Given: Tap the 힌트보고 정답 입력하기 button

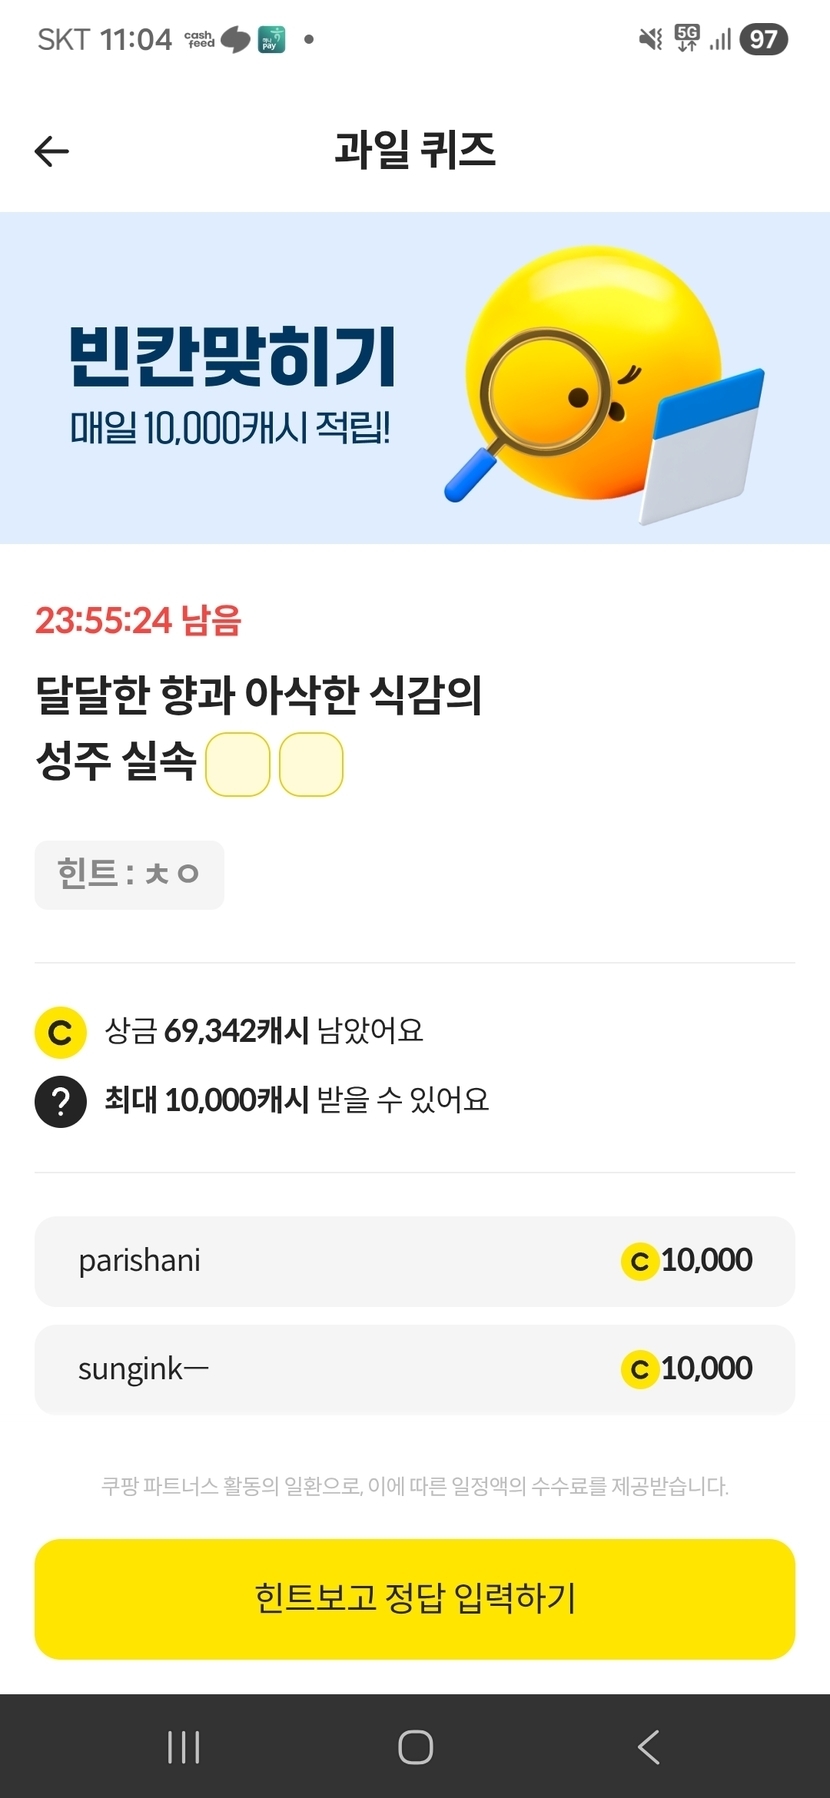Looking at the screenshot, I should [x=415, y=1598].
